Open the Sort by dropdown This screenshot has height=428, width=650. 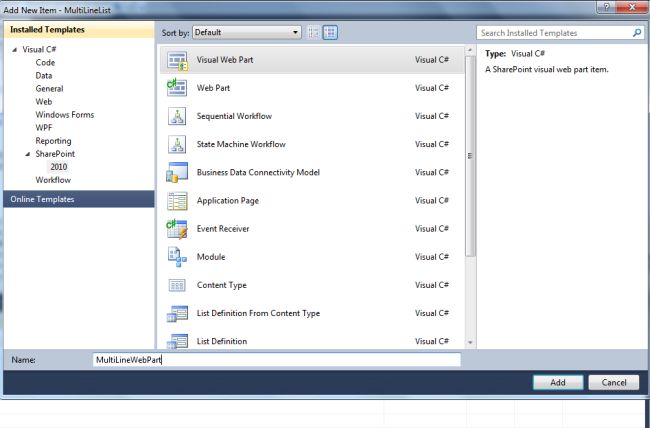click(x=247, y=32)
